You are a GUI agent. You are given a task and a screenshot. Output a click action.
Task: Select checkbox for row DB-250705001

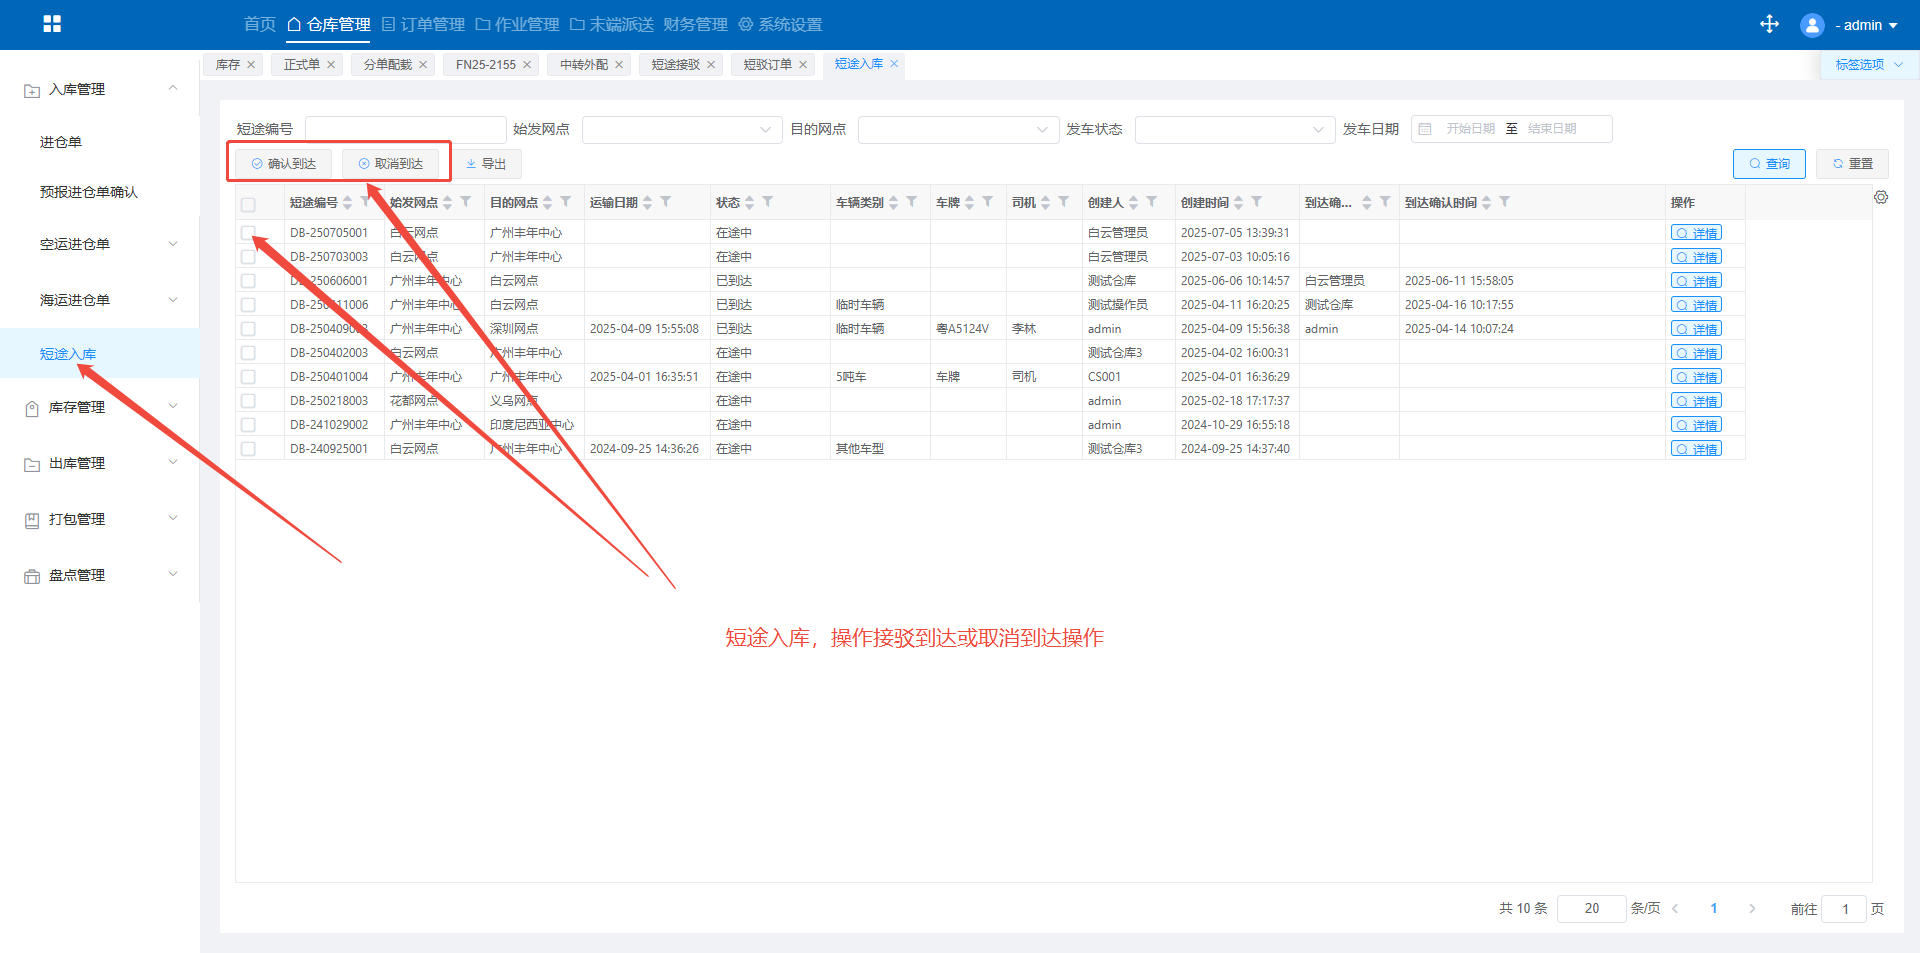point(248,233)
